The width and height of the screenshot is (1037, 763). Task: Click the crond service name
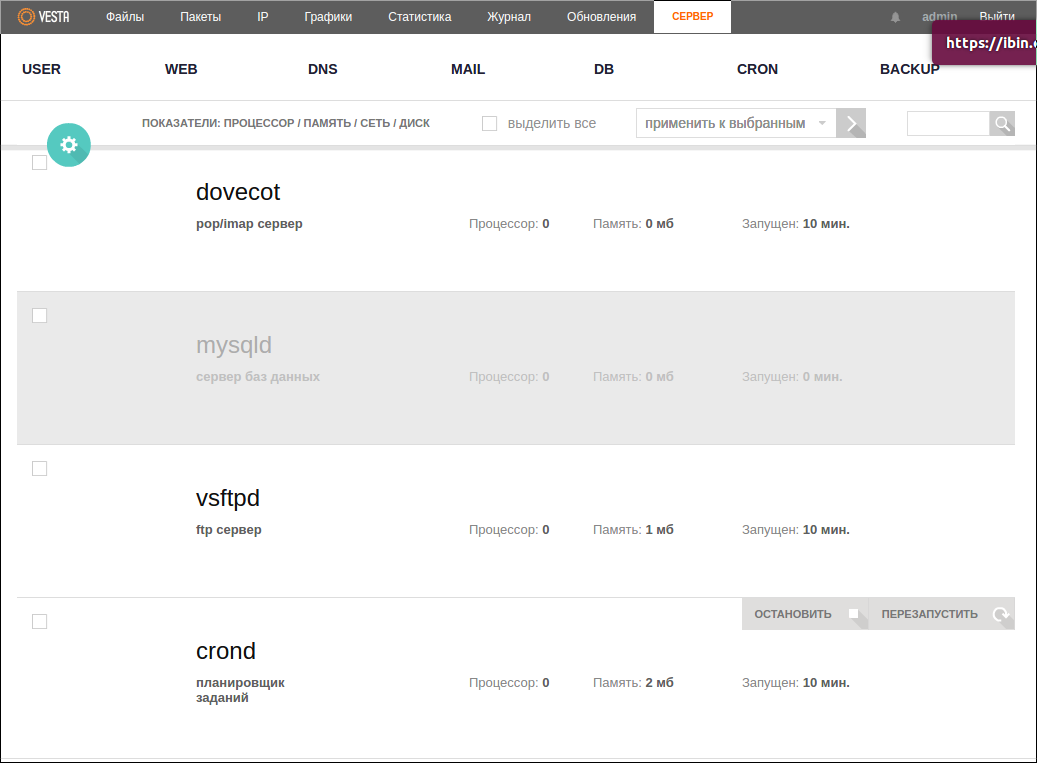click(226, 651)
